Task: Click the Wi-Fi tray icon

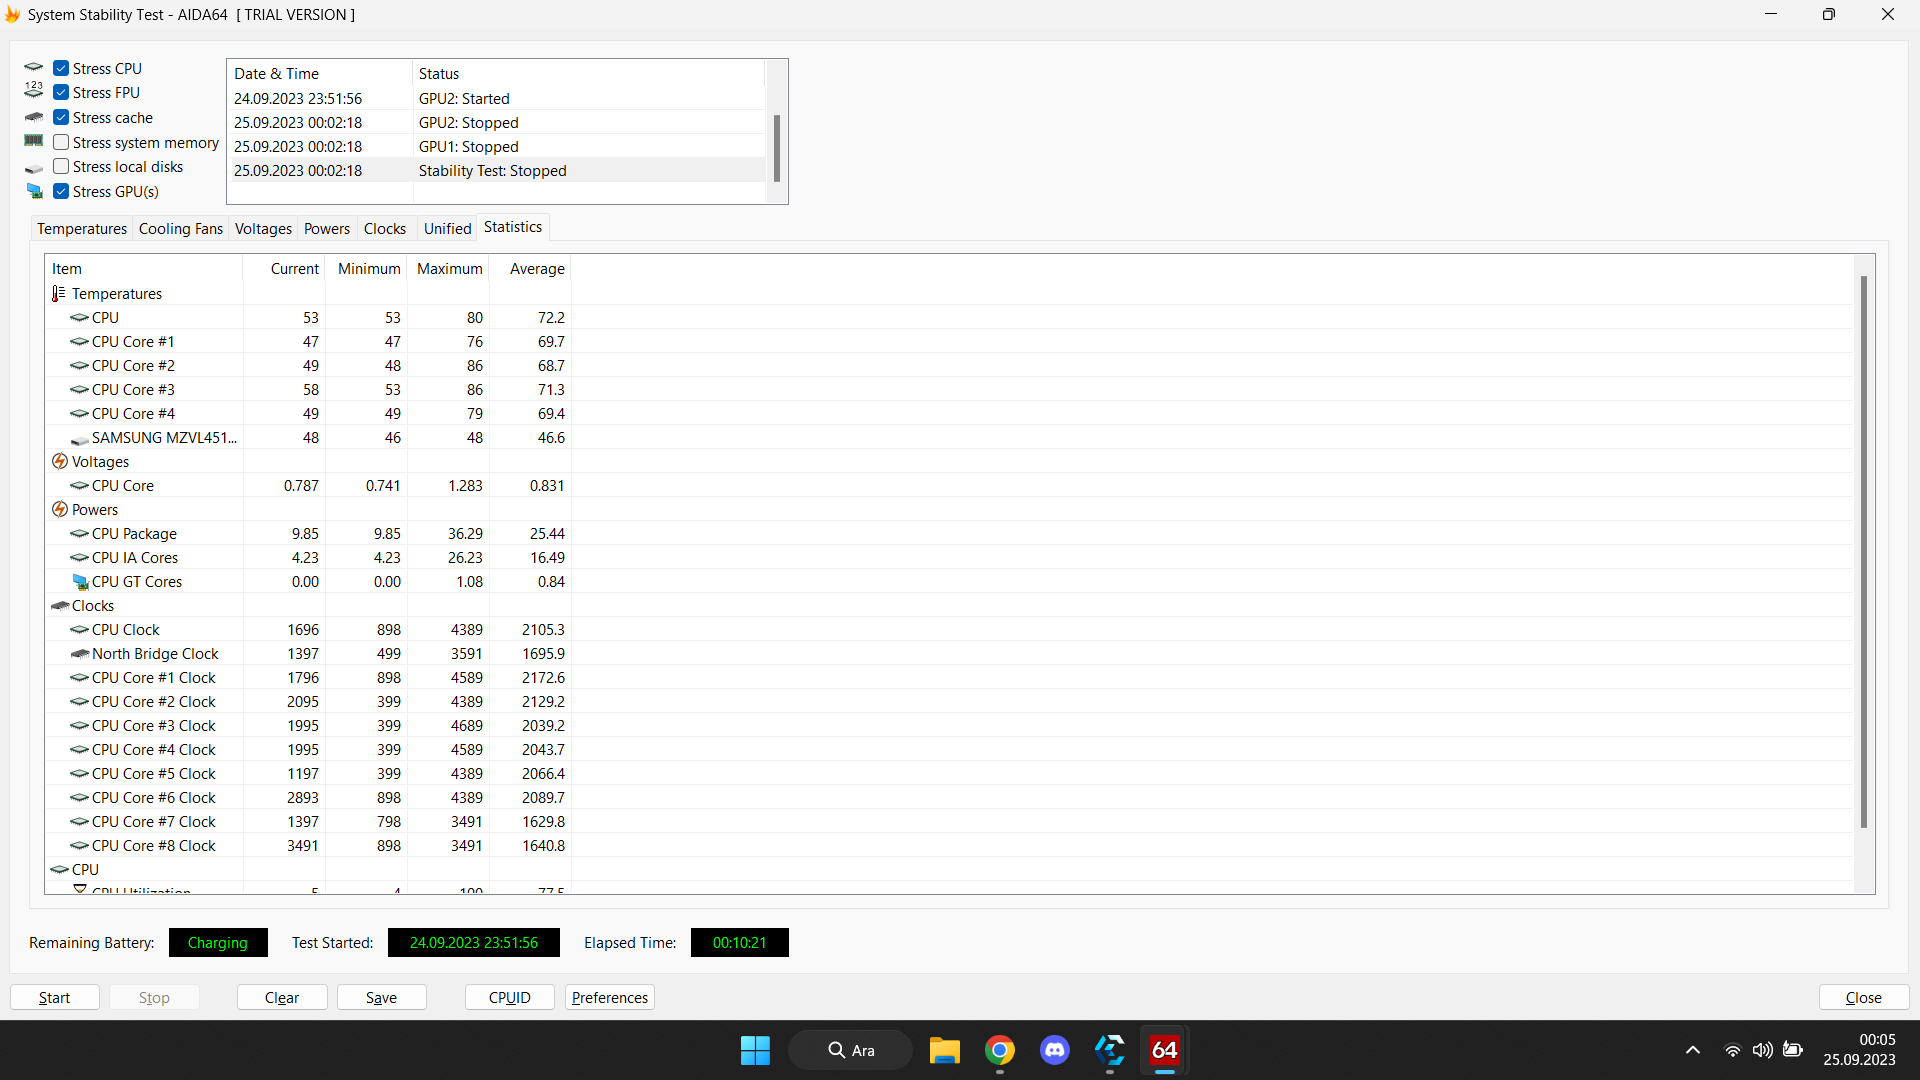Action: point(1732,1050)
